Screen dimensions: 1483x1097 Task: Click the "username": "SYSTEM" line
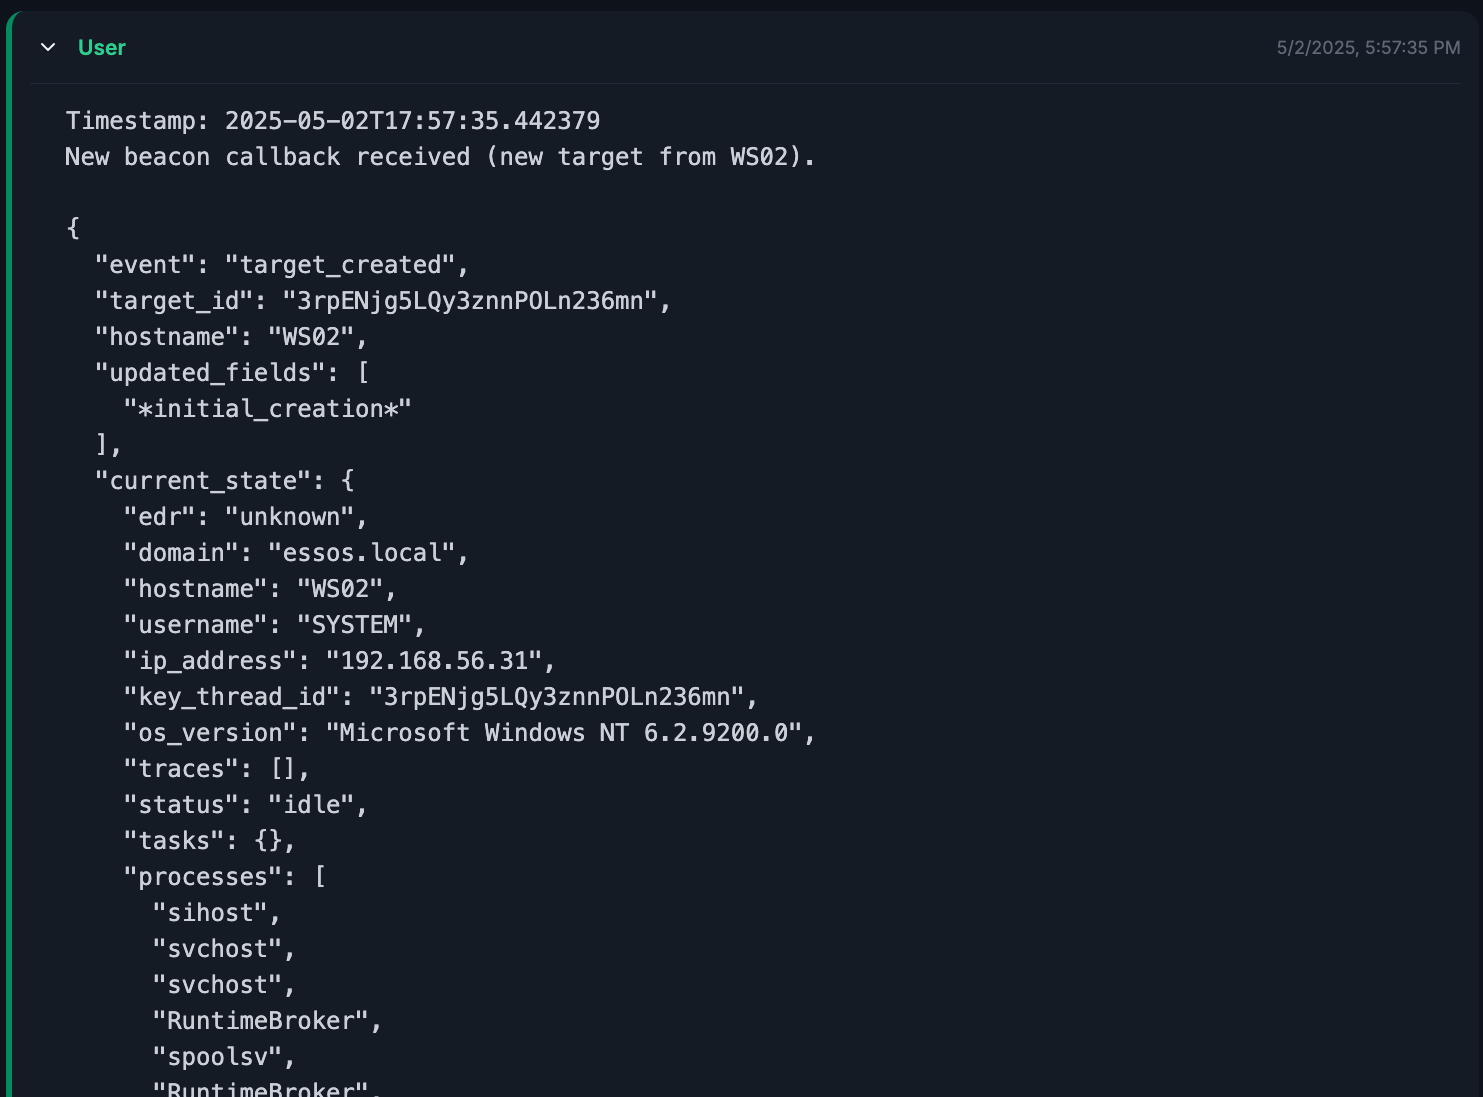click(x=274, y=625)
